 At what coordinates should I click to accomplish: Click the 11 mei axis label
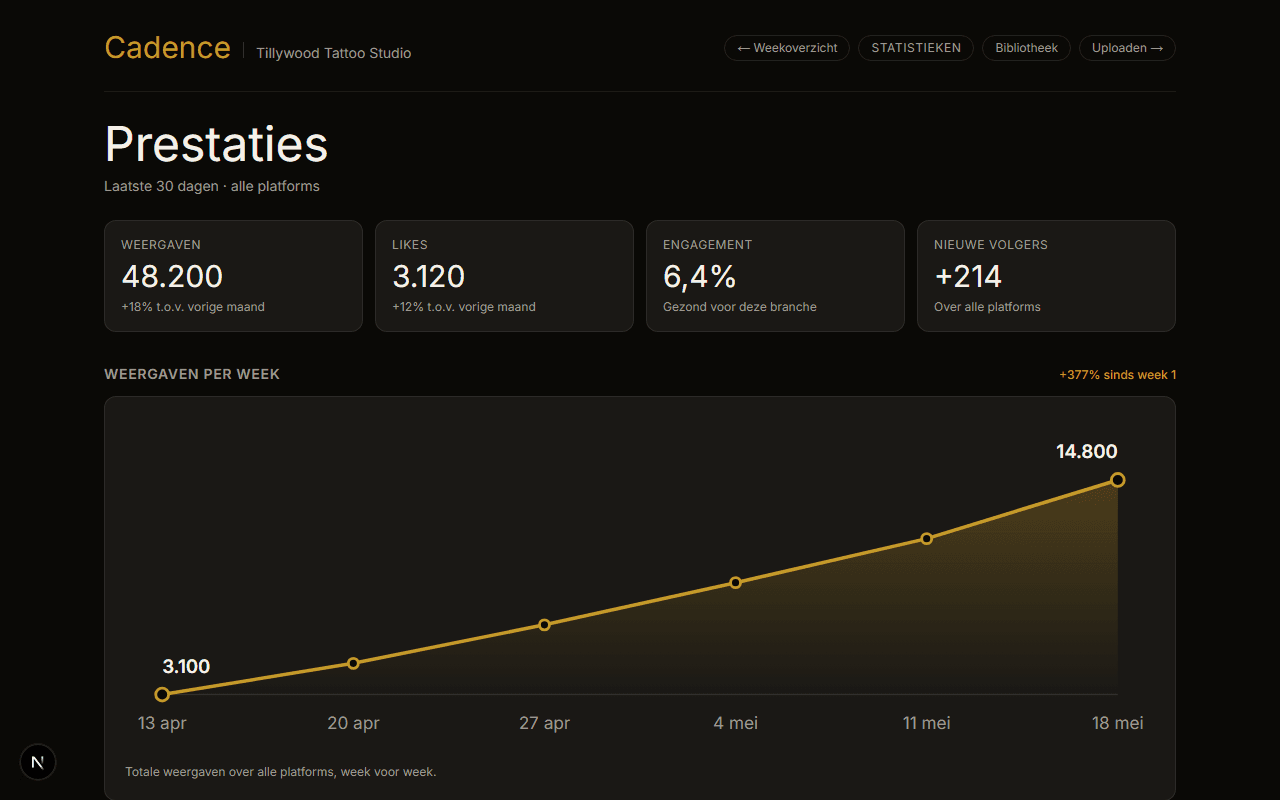pyautogui.click(x=926, y=723)
